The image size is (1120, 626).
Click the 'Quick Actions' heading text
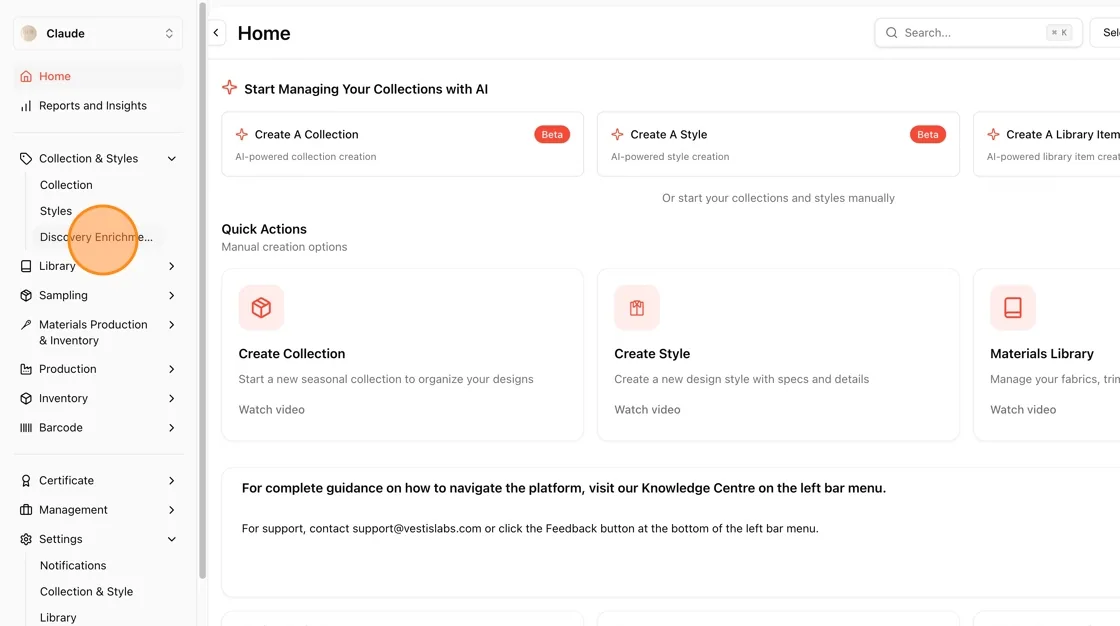click(x=264, y=229)
